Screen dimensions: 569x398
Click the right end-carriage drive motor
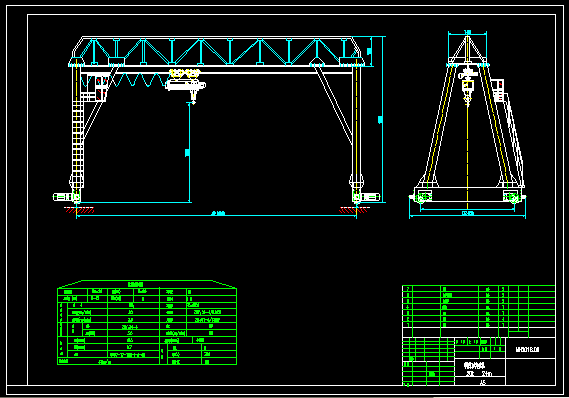(371, 197)
